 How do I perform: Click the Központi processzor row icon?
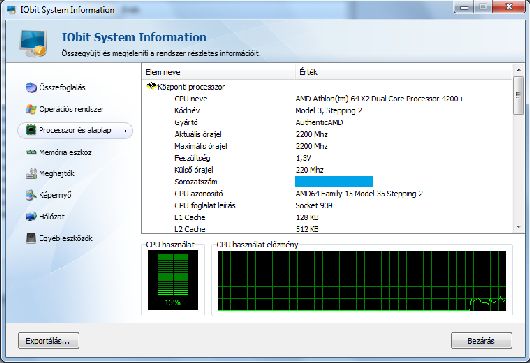(x=151, y=87)
